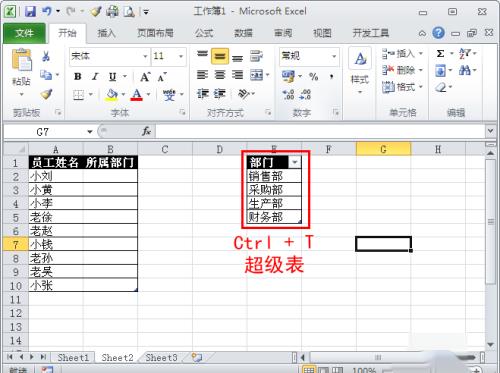
Task: Toggle Italic formatting
Action: coord(95,77)
